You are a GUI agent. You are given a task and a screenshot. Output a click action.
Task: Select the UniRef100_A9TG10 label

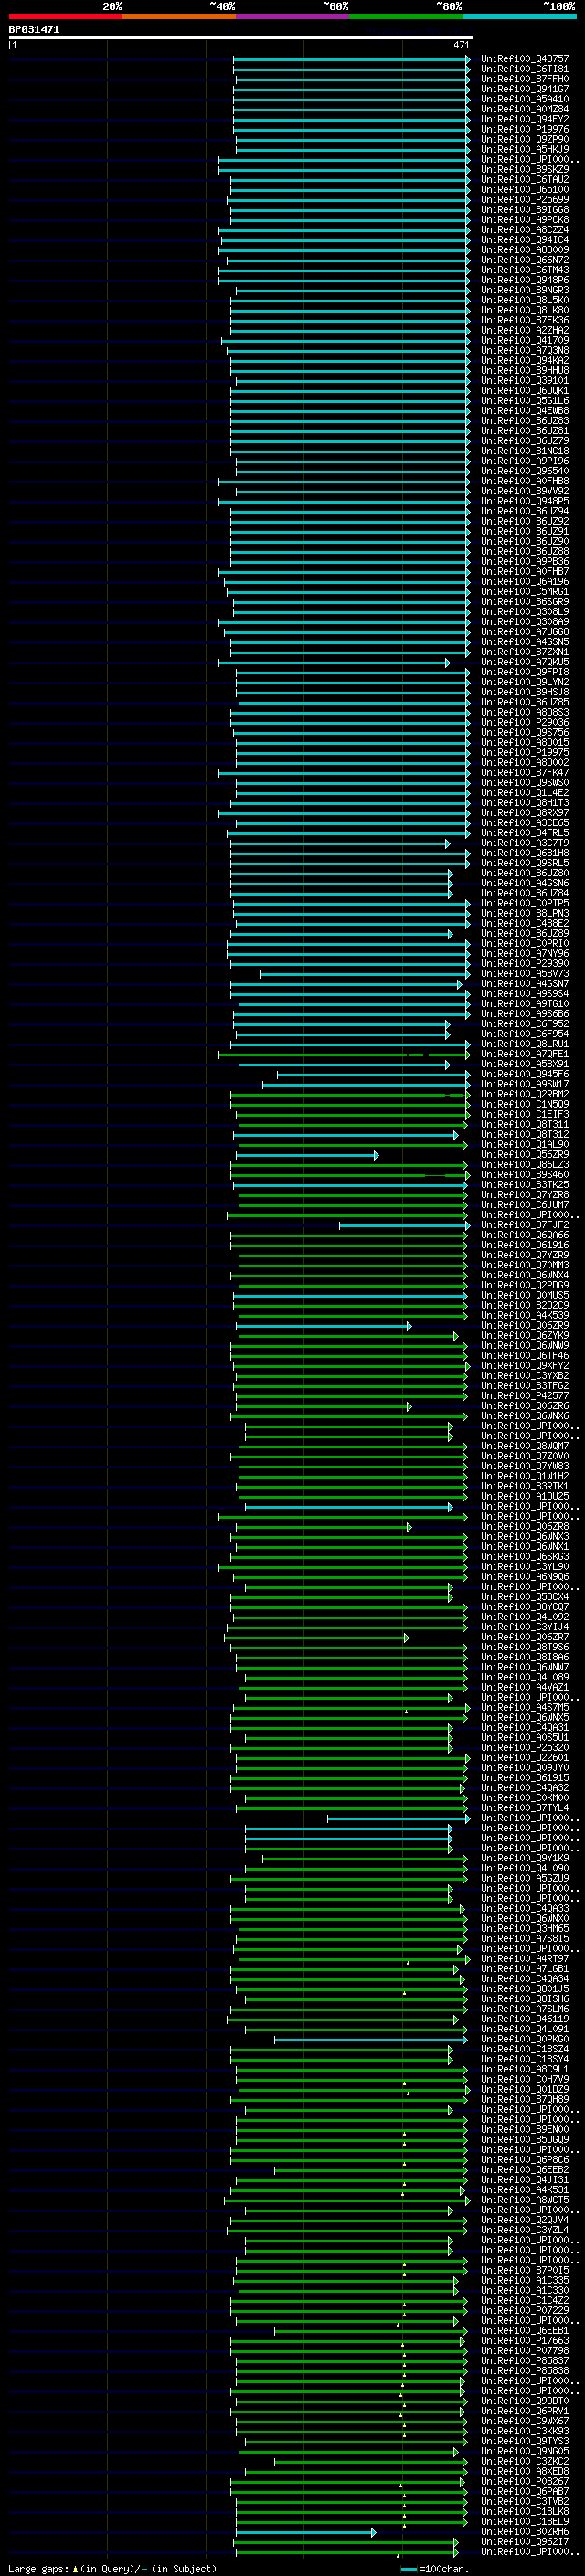tap(524, 1004)
